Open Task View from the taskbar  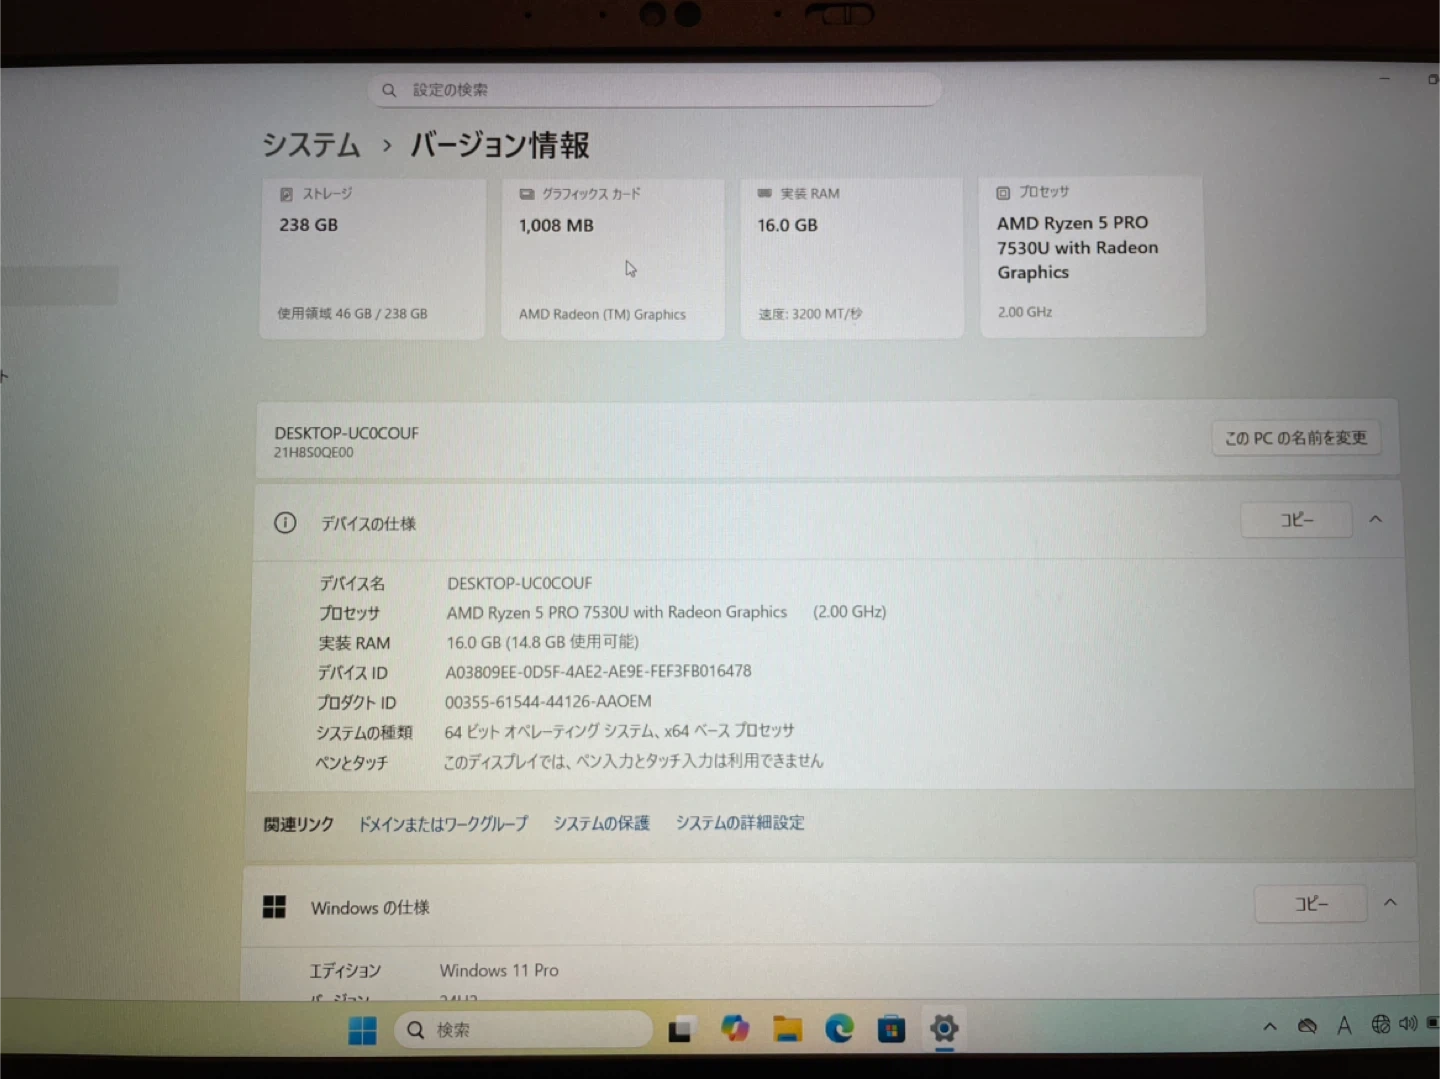click(x=681, y=1029)
